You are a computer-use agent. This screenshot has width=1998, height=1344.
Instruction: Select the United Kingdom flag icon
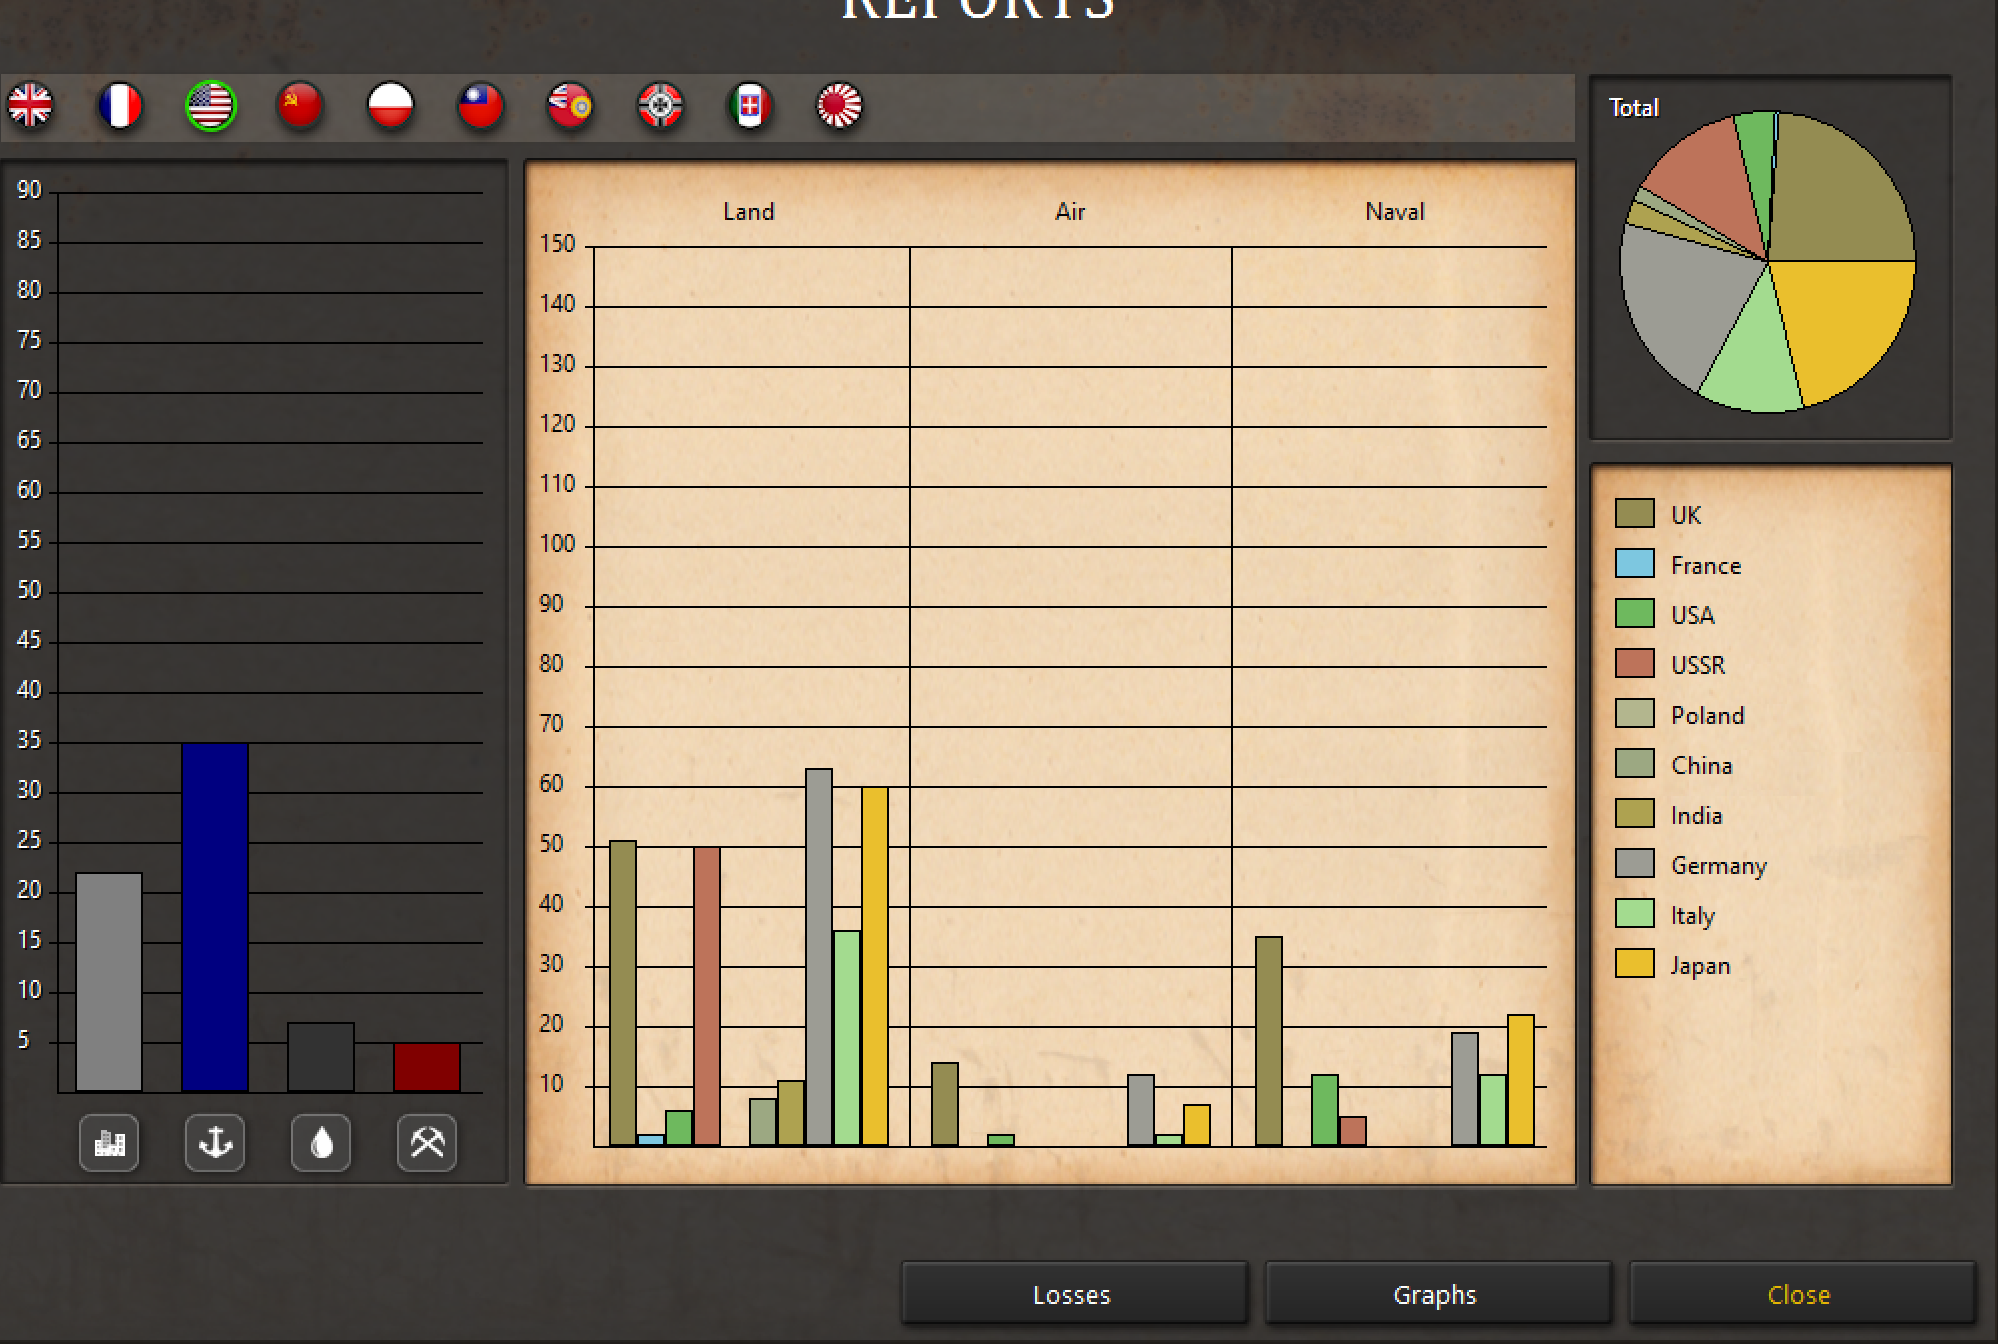(31, 105)
